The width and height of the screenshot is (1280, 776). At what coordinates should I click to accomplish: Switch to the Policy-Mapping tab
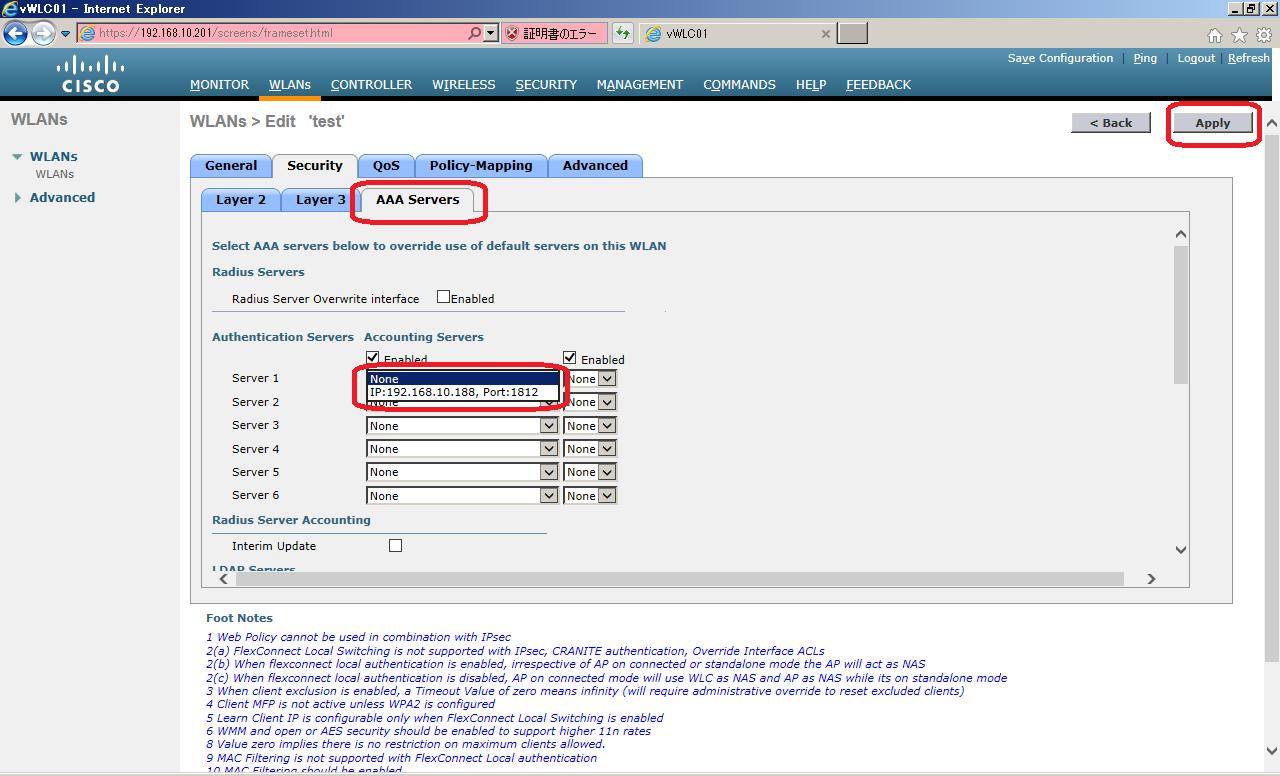(481, 166)
